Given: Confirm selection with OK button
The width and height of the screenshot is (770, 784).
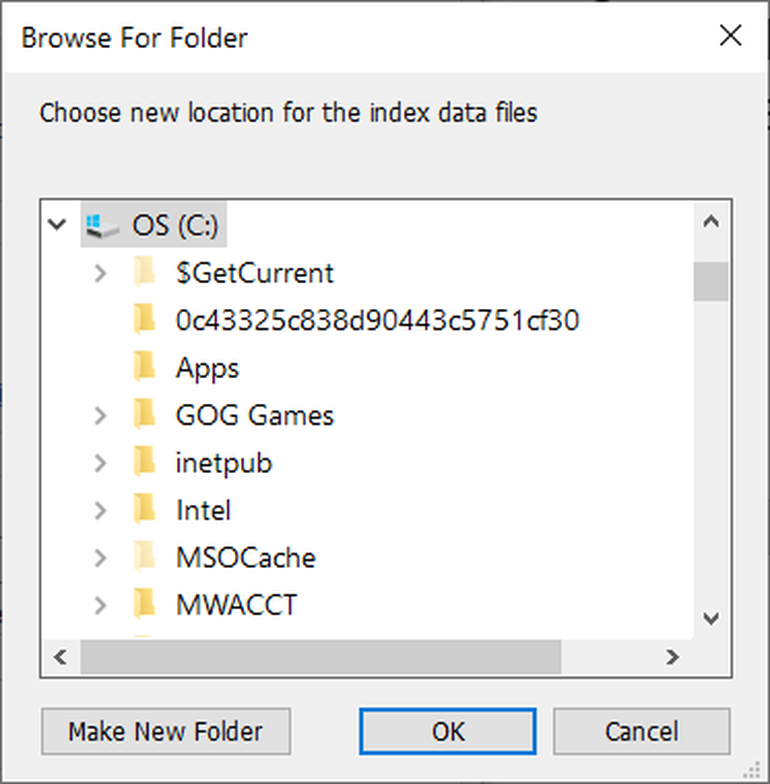Looking at the screenshot, I should 448,731.
